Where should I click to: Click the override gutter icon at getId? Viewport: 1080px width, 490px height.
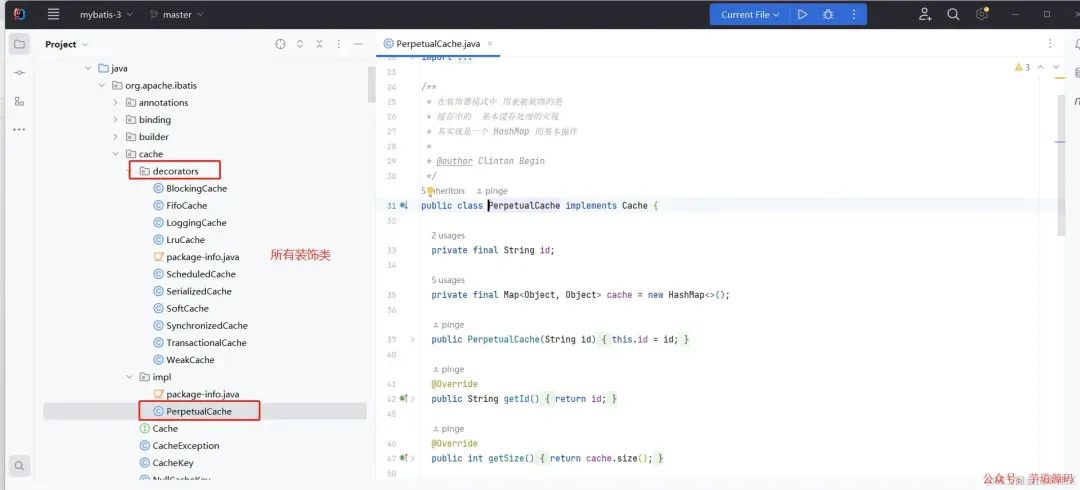click(x=404, y=398)
